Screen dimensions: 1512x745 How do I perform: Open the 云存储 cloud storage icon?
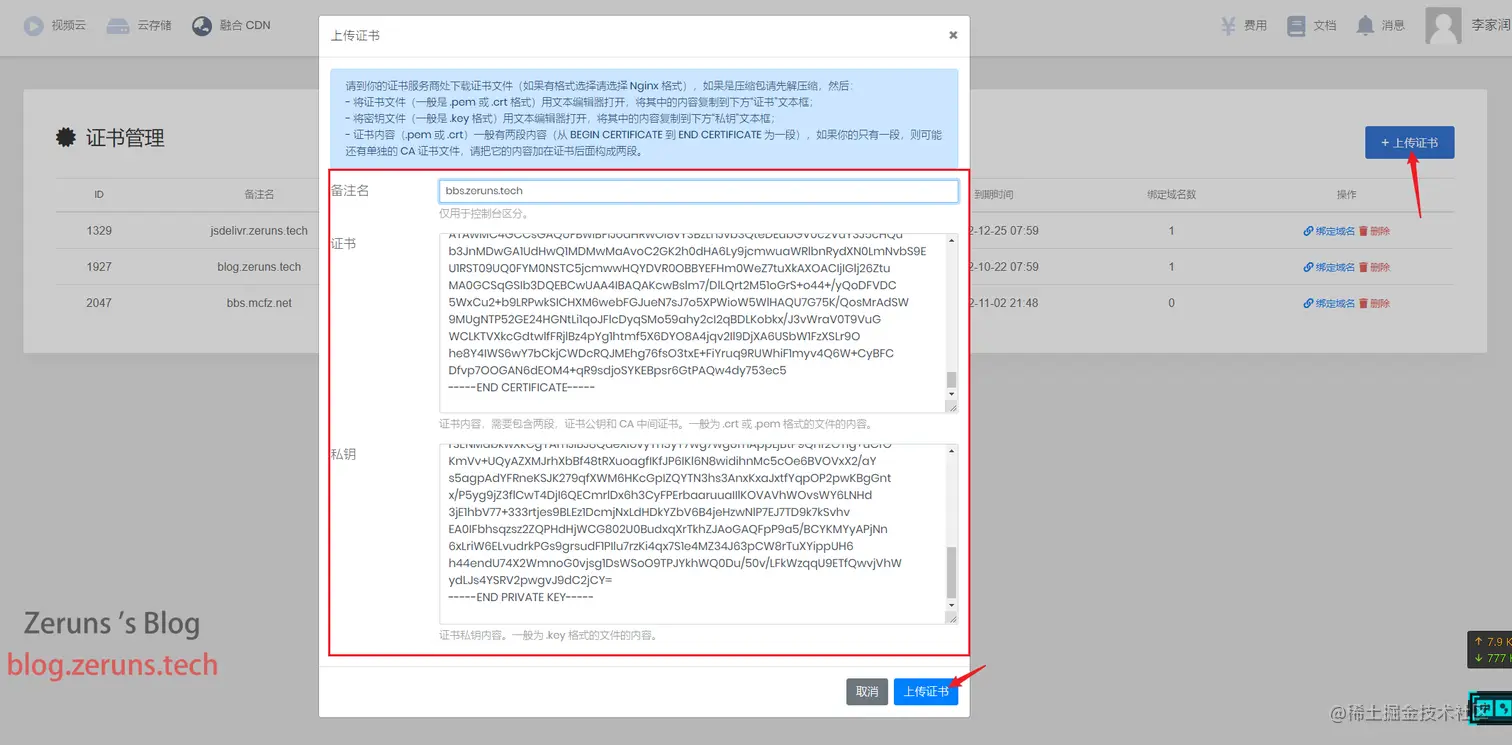(x=118, y=26)
